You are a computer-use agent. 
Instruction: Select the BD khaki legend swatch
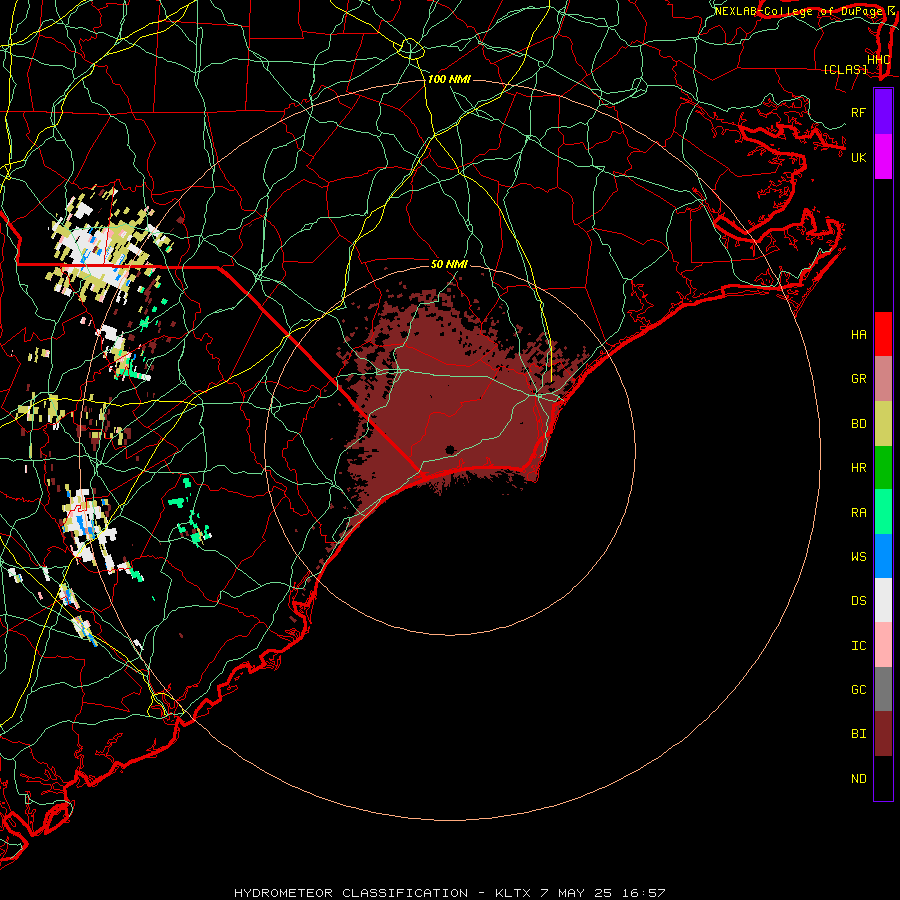(883, 424)
